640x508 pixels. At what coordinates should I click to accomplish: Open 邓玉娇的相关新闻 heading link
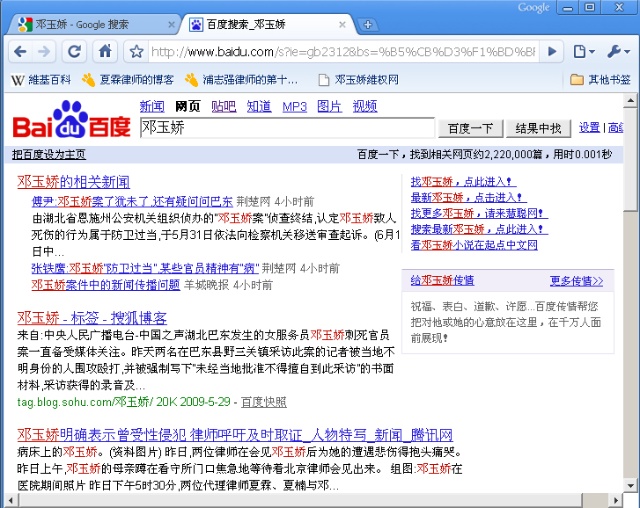click(73, 182)
